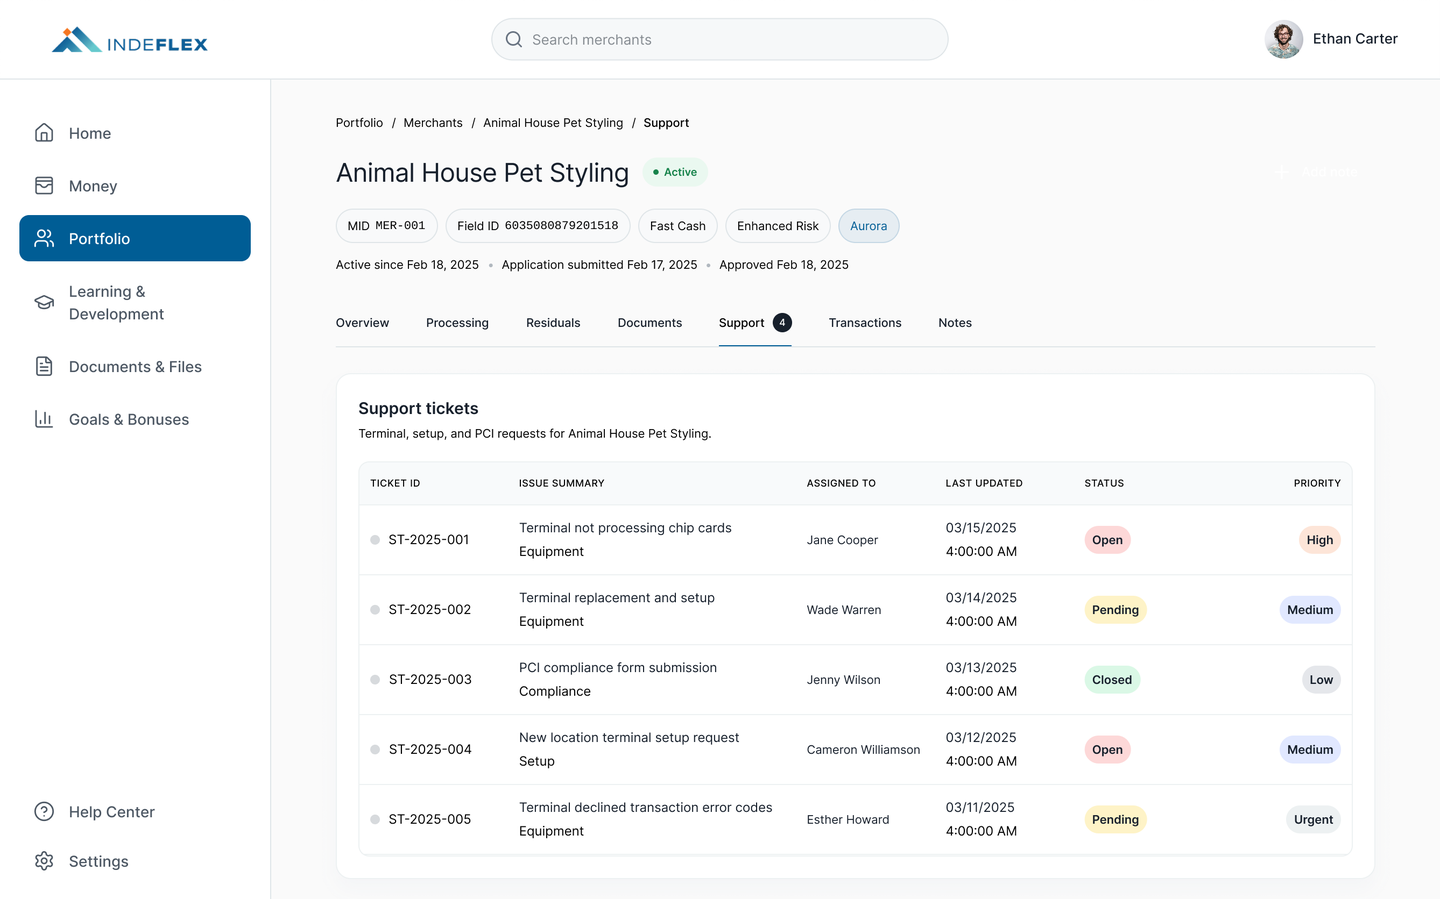Click "PCI compliance form submission" summary
This screenshot has width=1440, height=899.
click(x=618, y=668)
